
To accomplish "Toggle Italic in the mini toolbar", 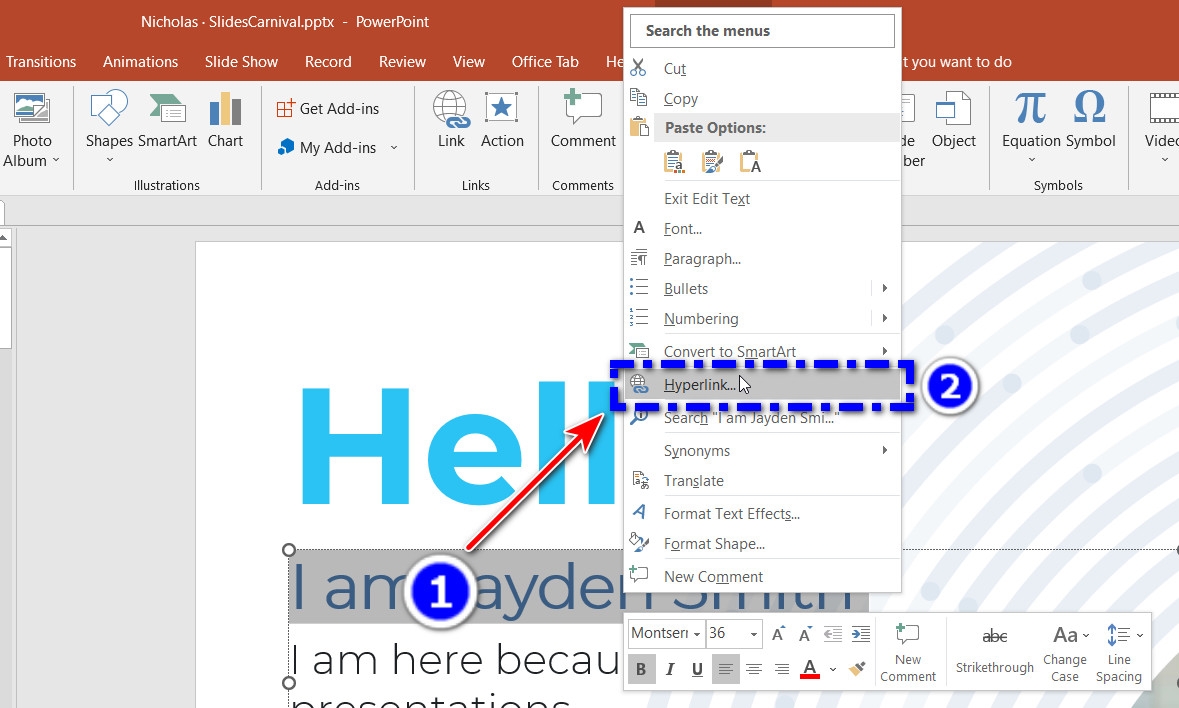I will [x=669, y=669].
